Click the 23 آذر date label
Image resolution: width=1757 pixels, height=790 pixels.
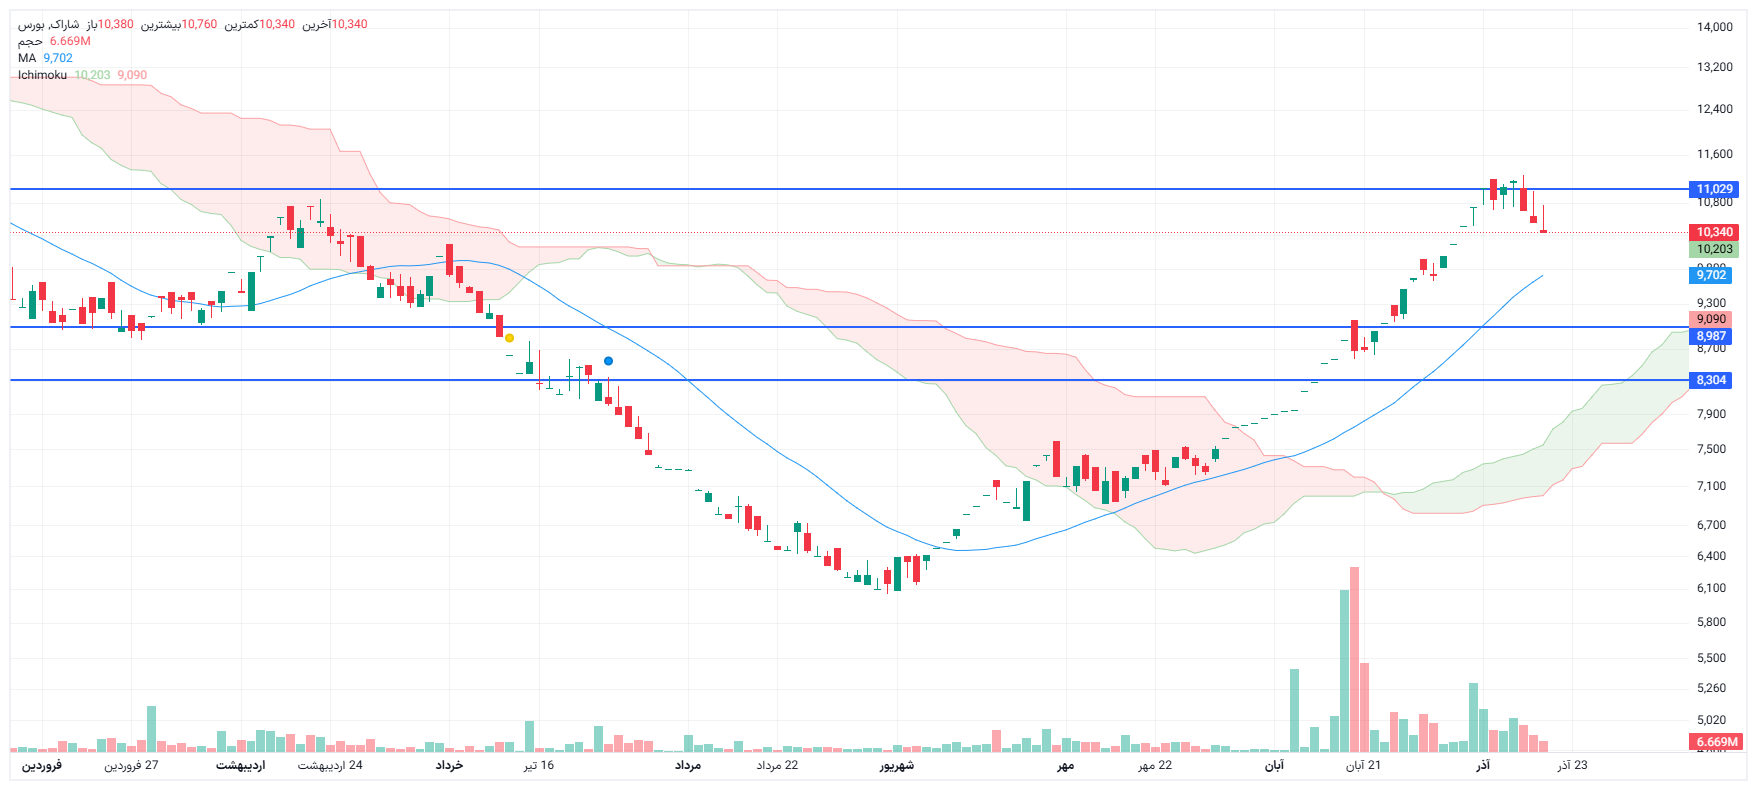point(1572,766)
